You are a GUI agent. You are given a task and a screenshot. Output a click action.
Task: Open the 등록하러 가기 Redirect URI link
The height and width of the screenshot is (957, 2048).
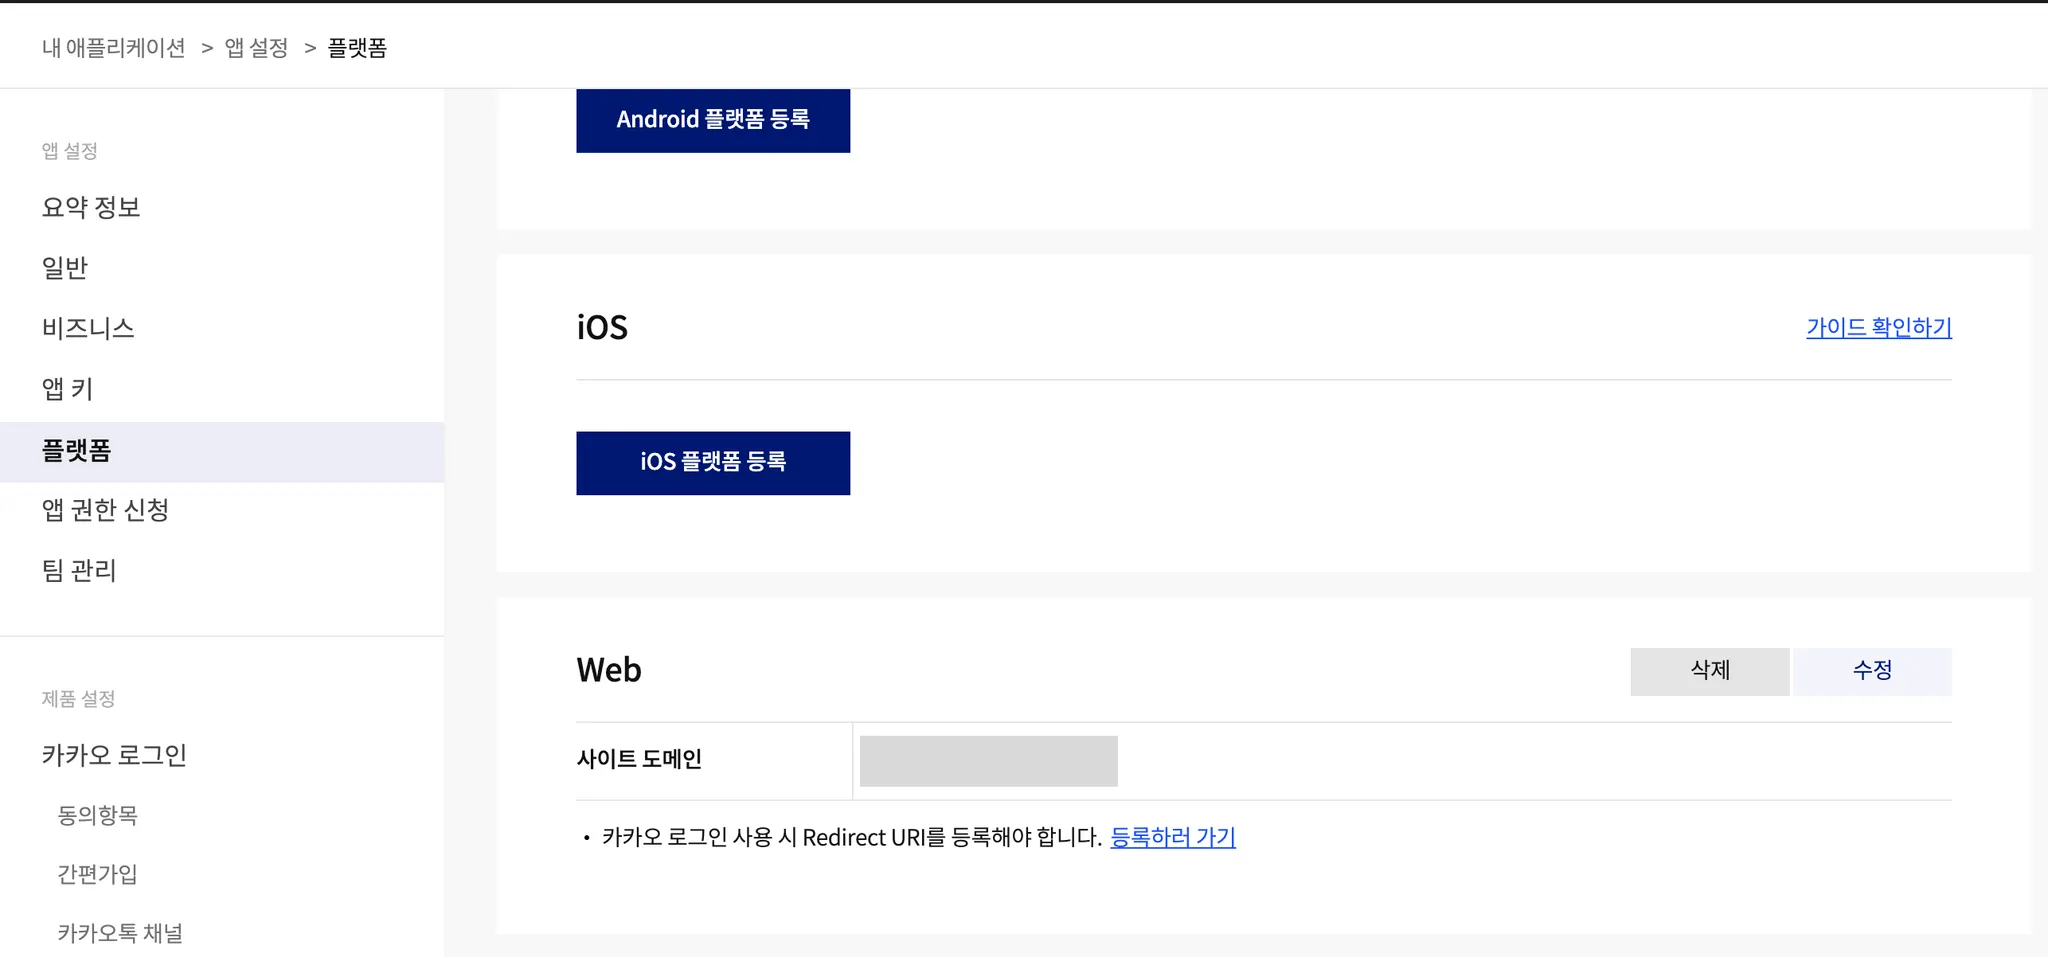1172,837
